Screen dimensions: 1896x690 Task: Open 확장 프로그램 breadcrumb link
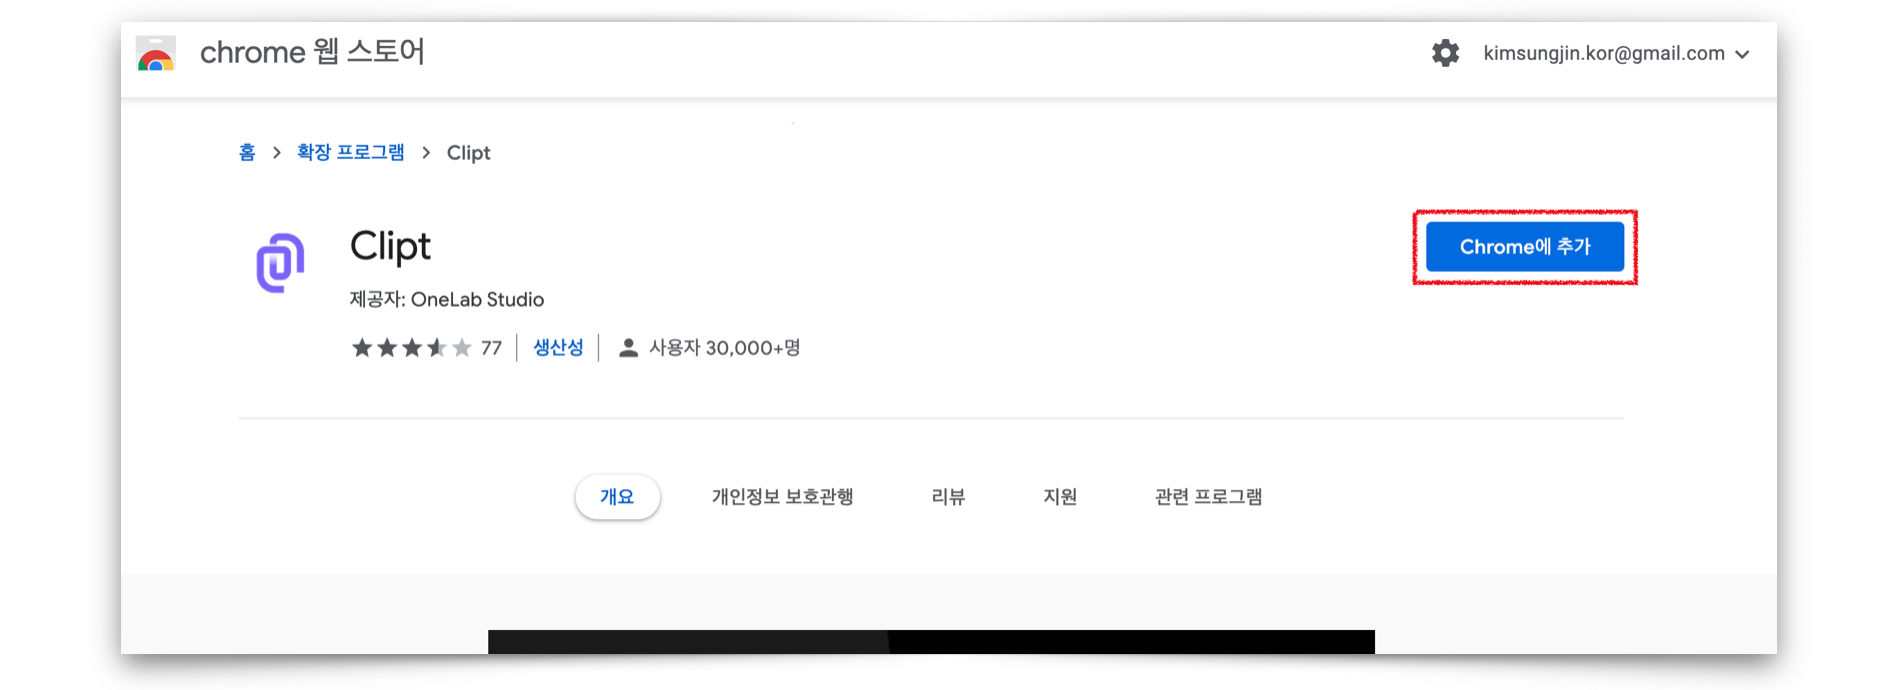coord(351,152)
